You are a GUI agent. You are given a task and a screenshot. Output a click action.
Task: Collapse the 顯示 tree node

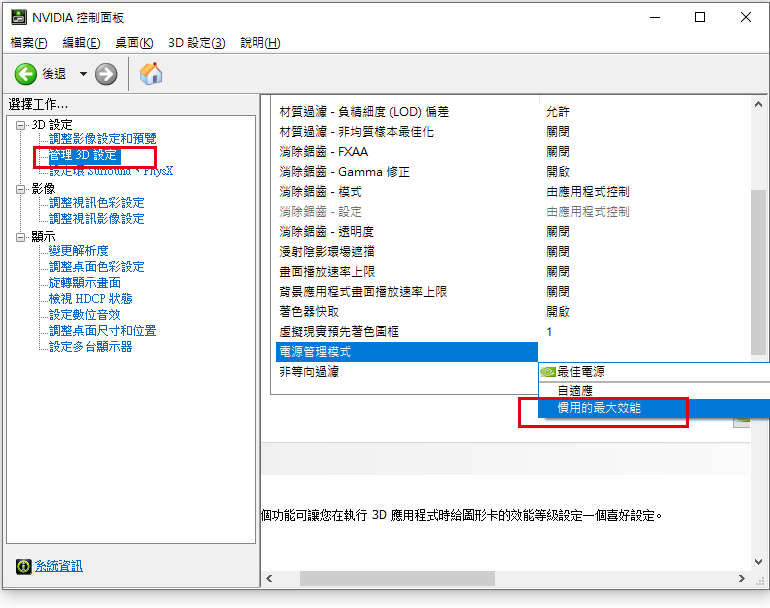coord(21,237)
